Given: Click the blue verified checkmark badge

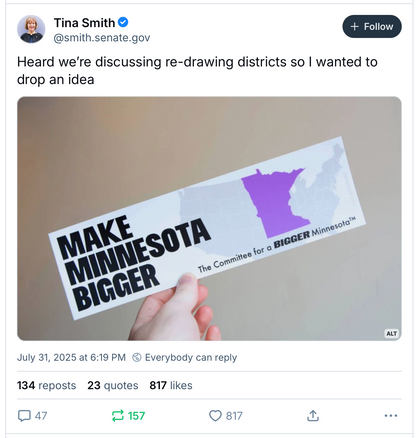Looking at the screenshot, I should pyautogui.click(x=123, y=23).
